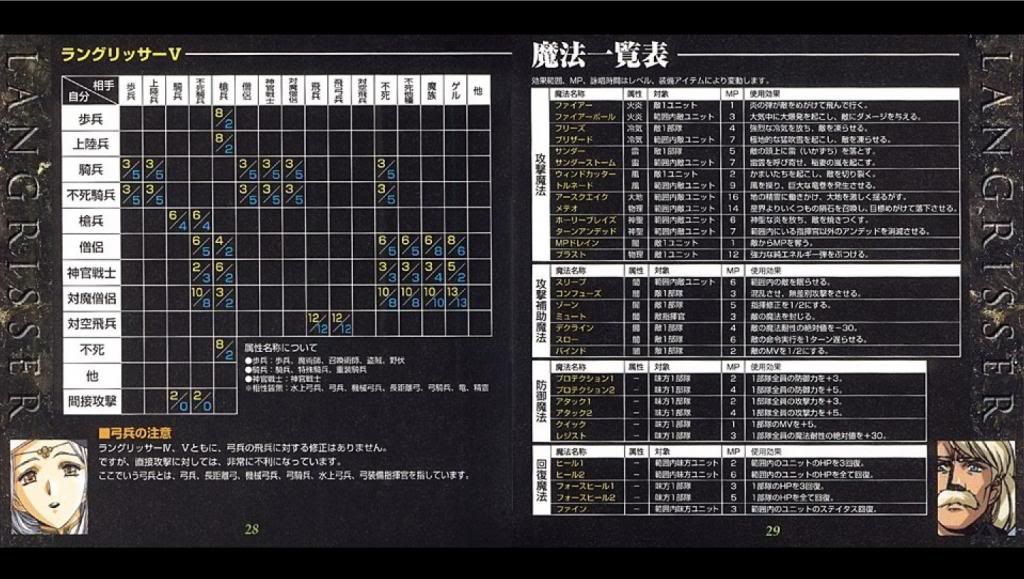Click the '僧侶' row label

[x=91, y=247]
